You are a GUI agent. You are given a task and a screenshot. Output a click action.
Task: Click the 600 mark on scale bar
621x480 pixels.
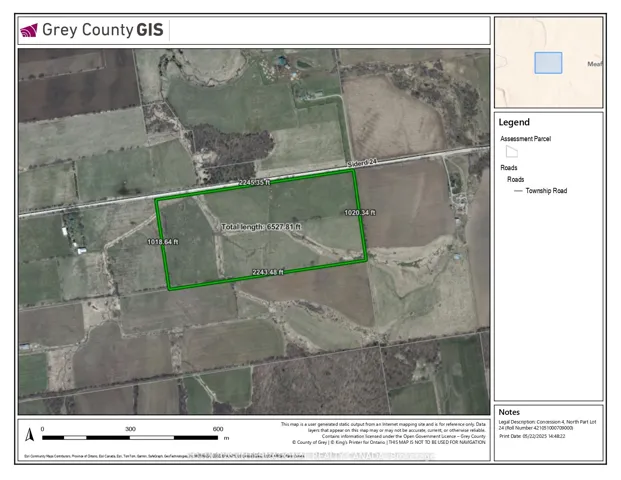click(218, 429)
